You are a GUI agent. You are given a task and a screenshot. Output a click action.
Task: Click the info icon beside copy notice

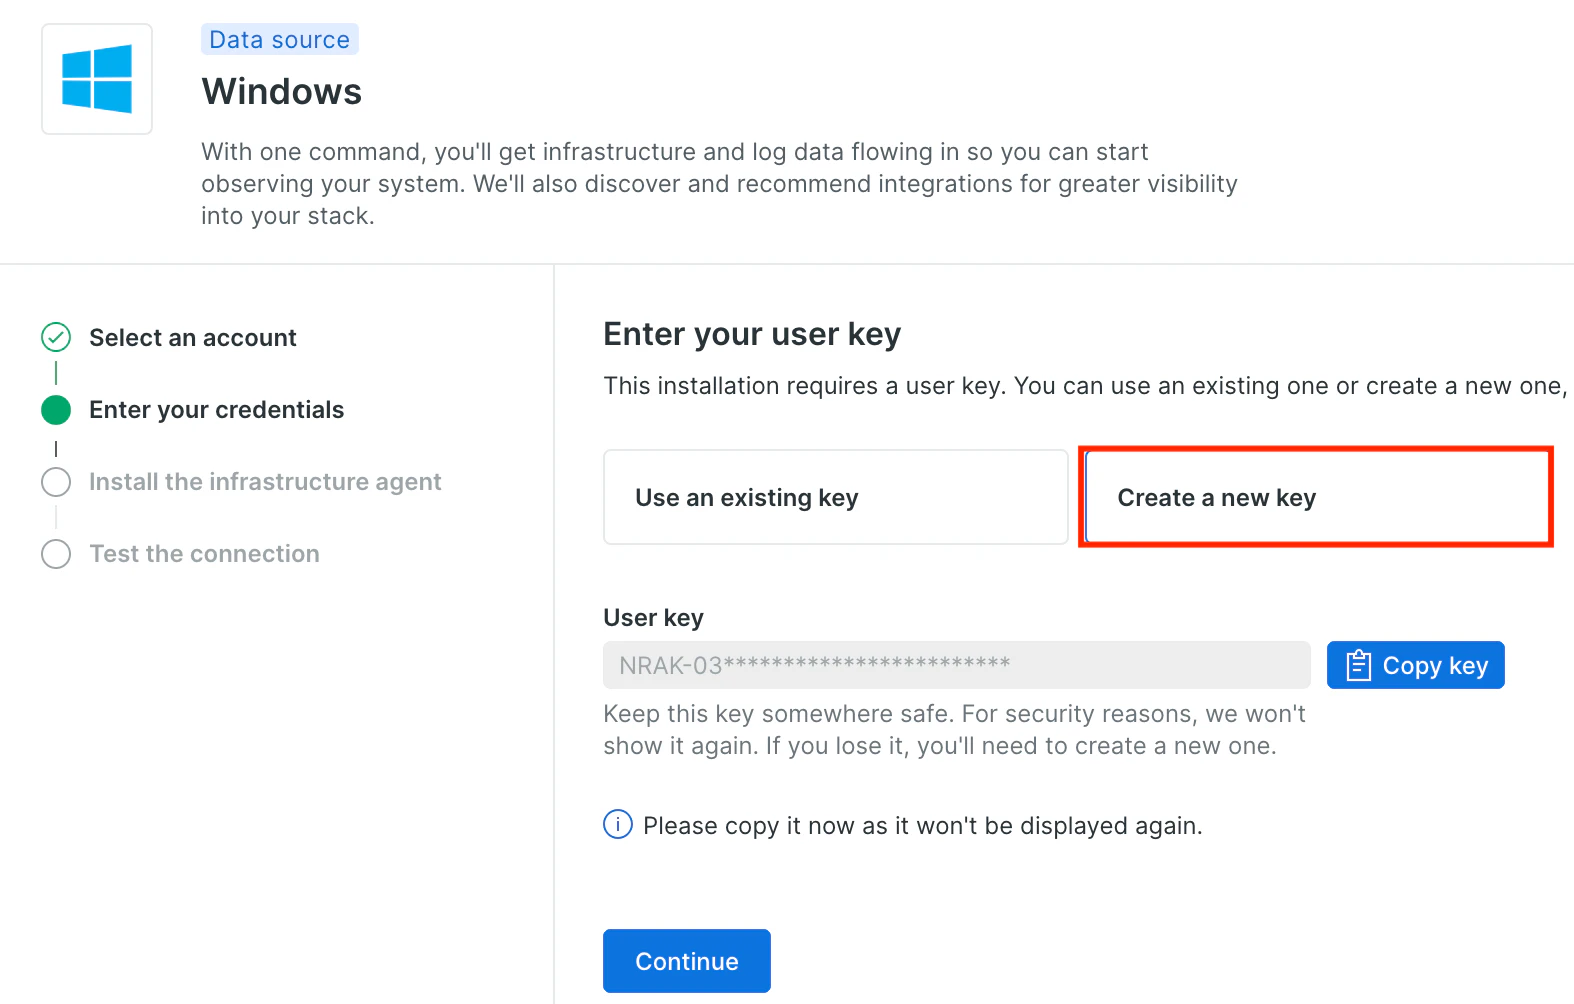tap(618, 825)
